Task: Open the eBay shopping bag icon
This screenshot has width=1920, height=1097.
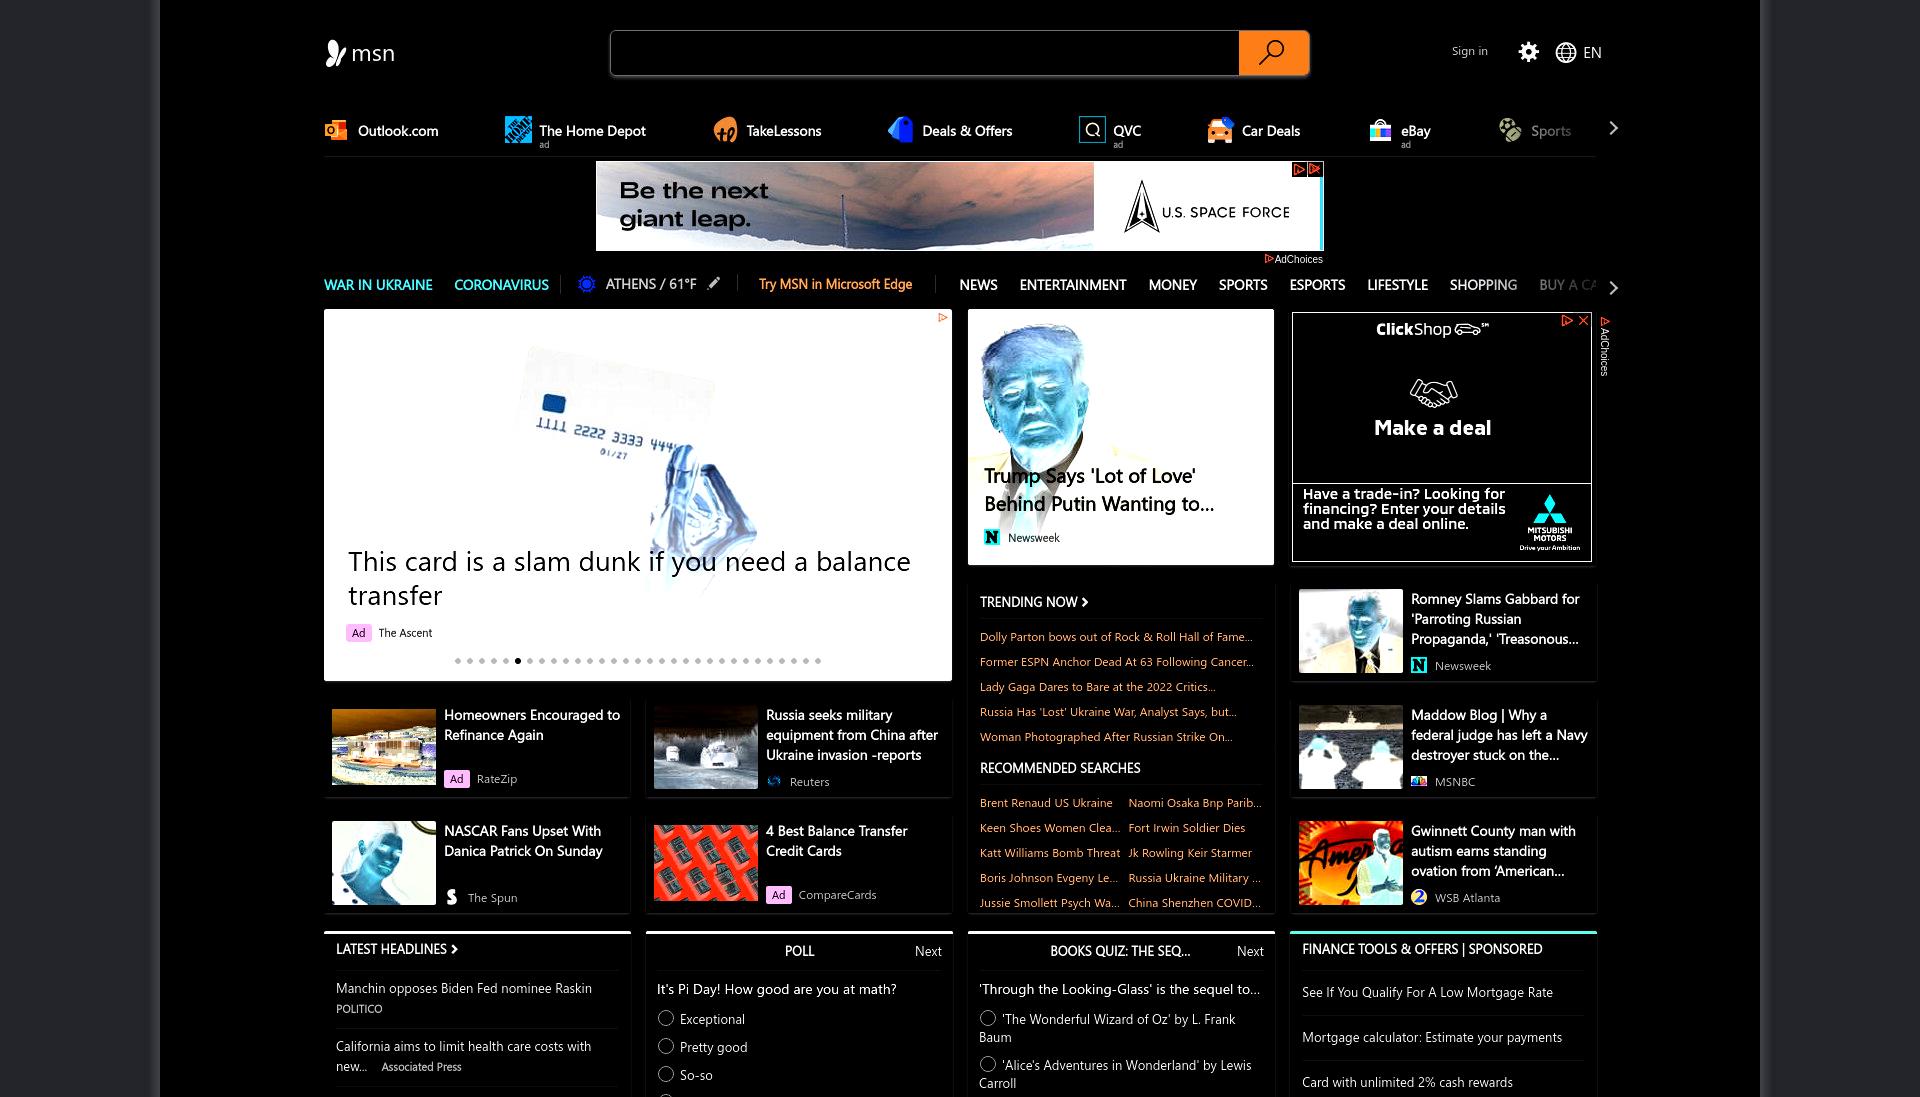Action: point(1380,130)
